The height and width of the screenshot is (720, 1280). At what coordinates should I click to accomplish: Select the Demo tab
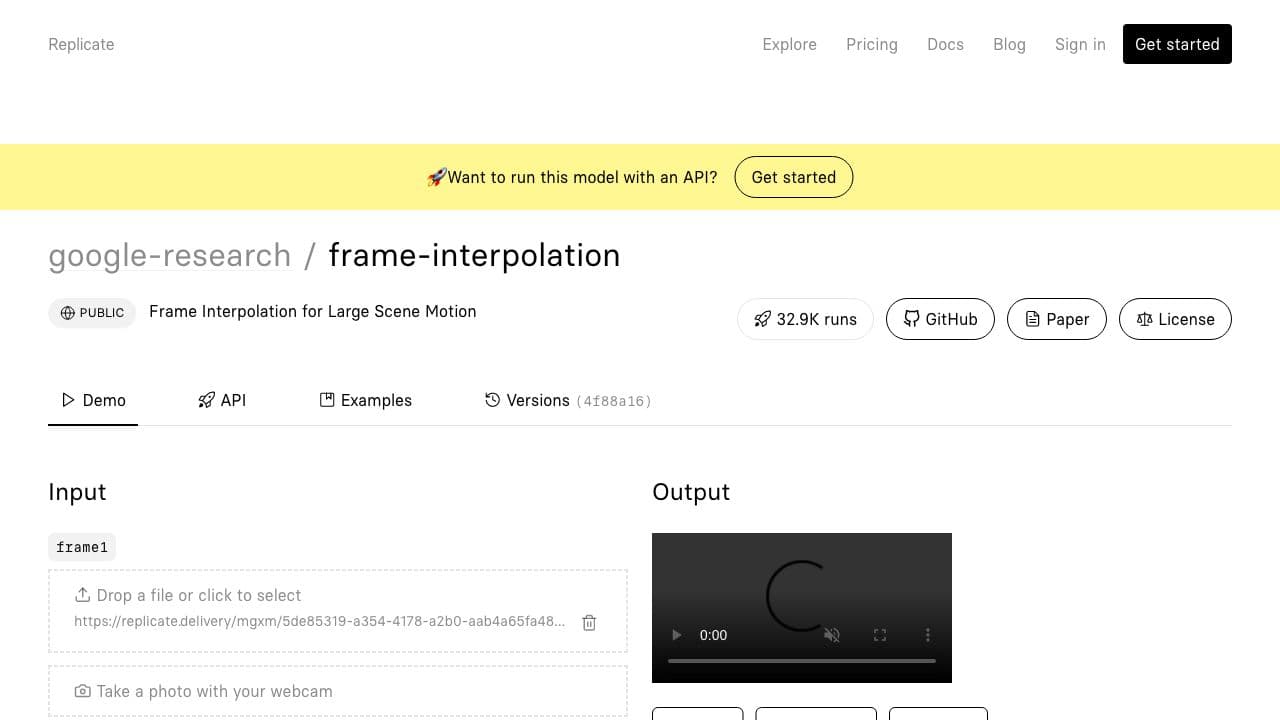click(93, 400)
